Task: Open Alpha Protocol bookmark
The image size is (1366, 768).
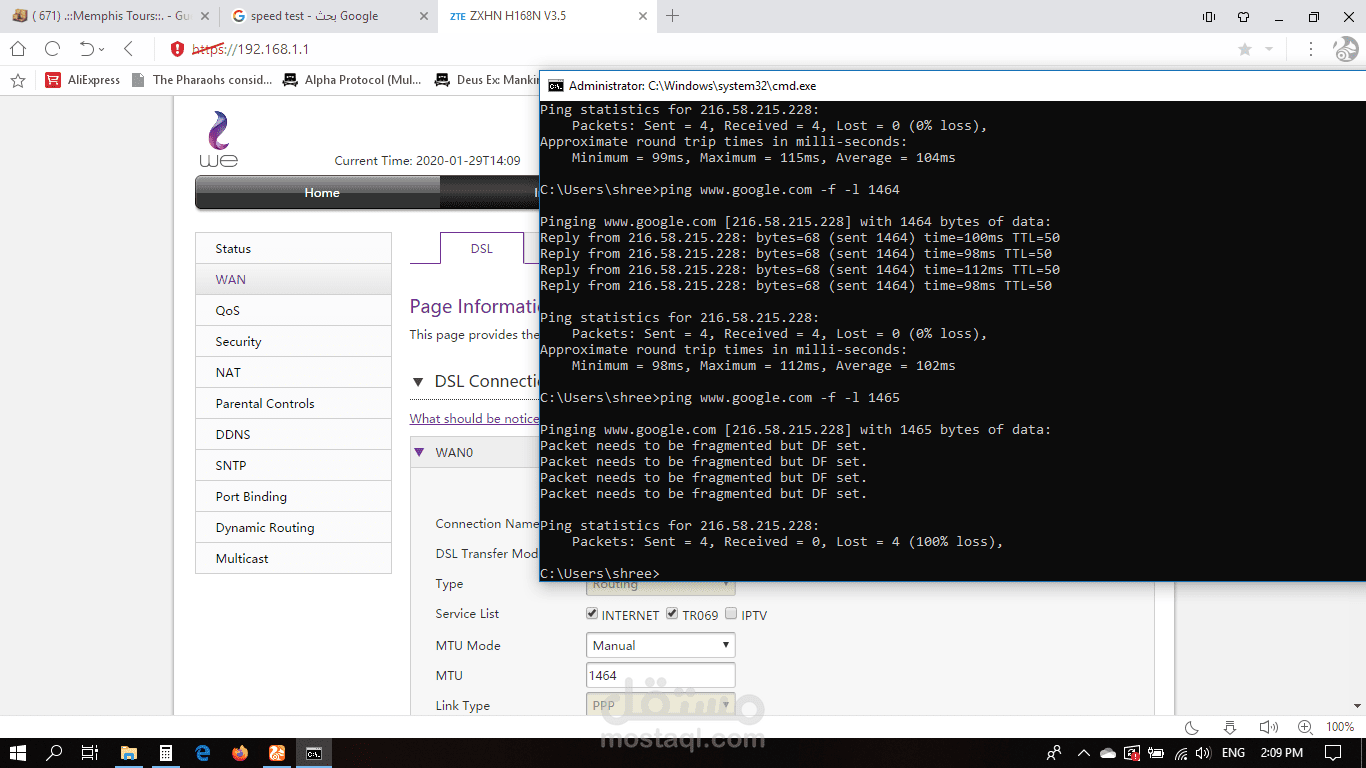Action: coord(352,80)
